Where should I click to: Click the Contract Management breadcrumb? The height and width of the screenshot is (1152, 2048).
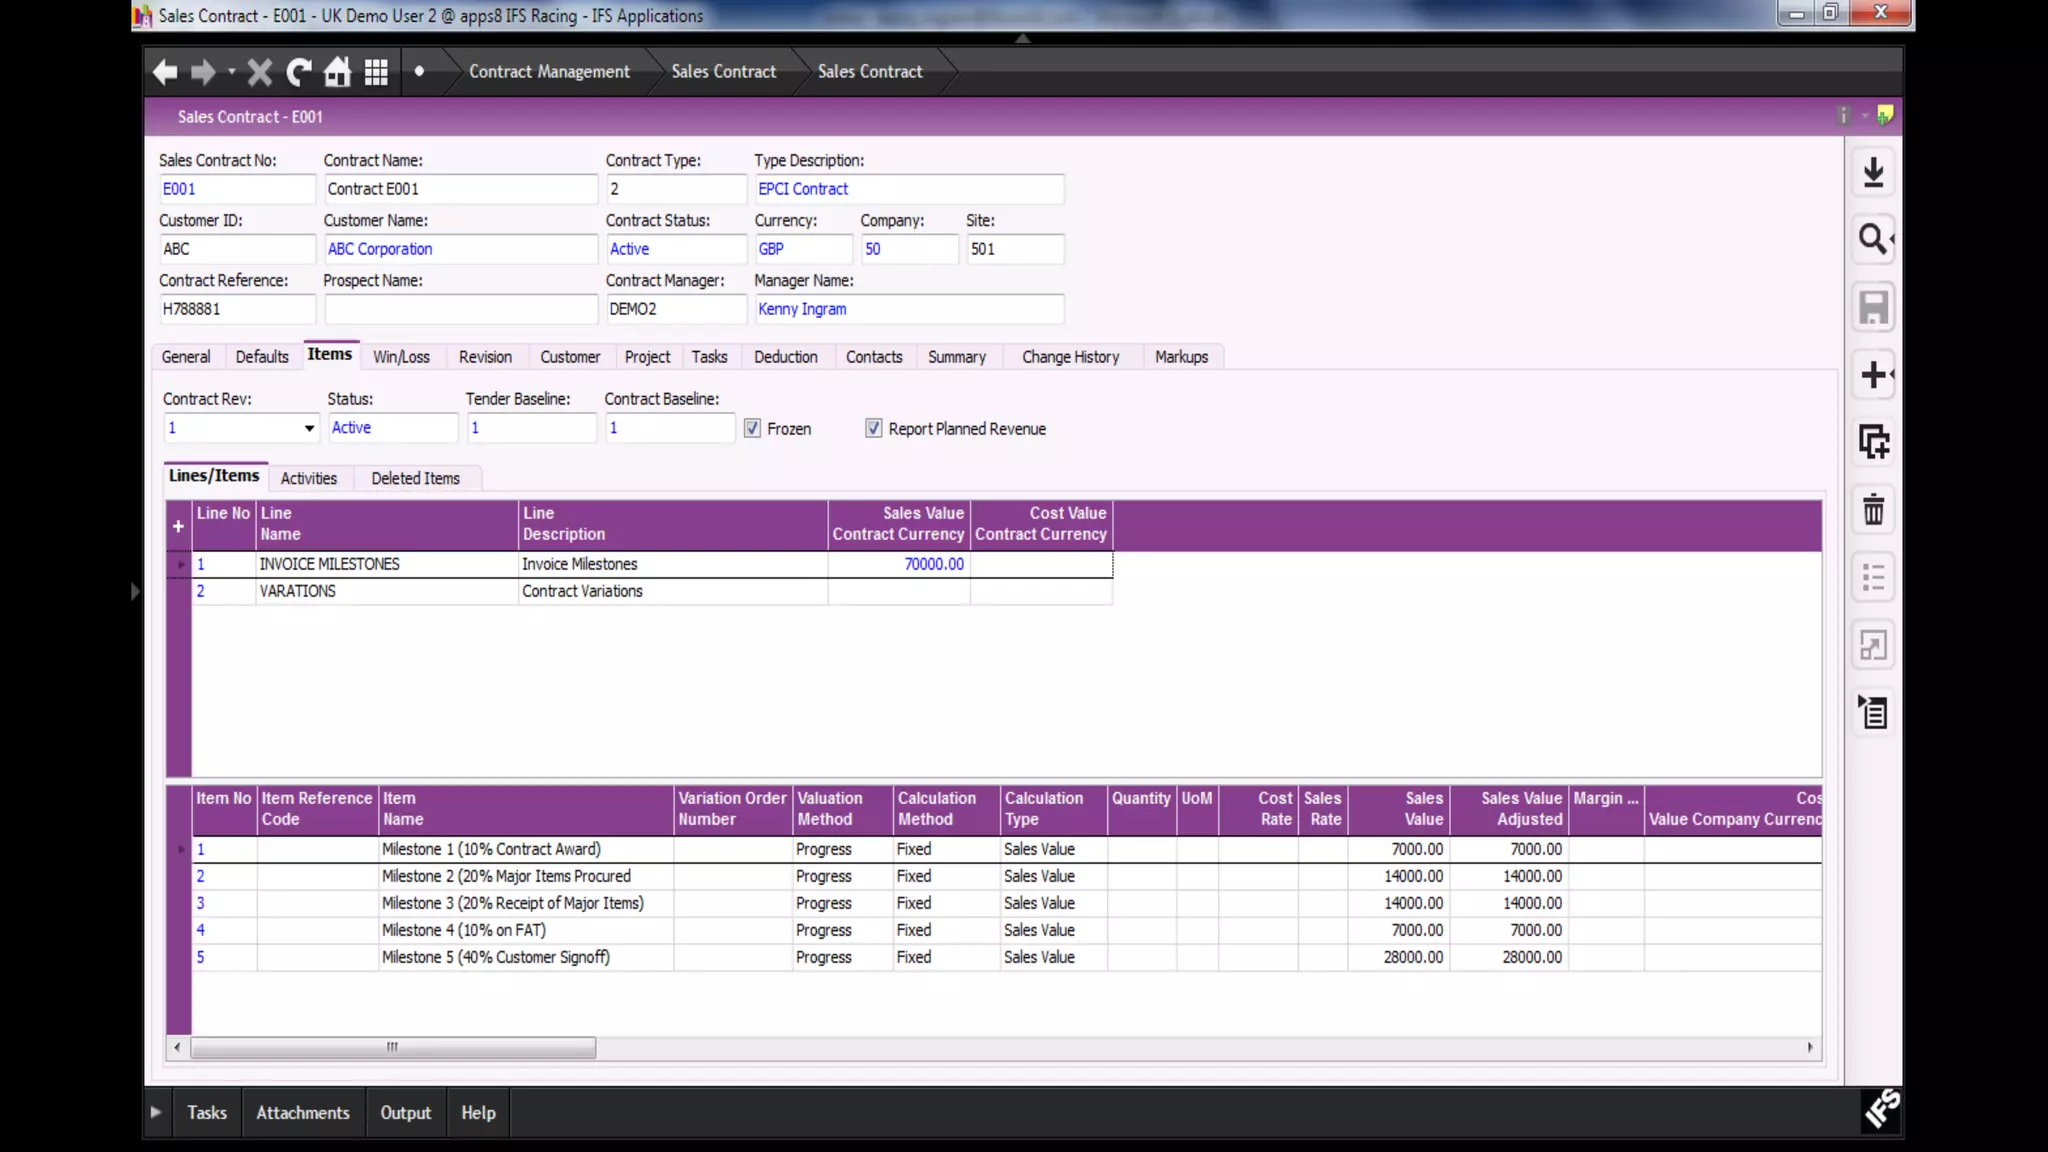(549, 72)
